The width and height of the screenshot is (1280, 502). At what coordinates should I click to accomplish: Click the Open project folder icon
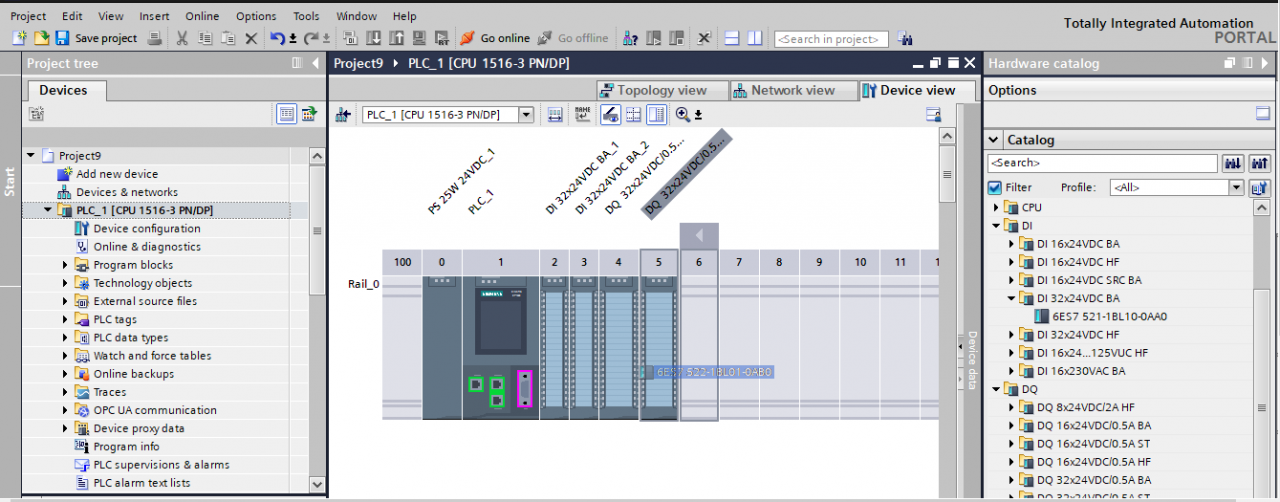pos(41,38)
